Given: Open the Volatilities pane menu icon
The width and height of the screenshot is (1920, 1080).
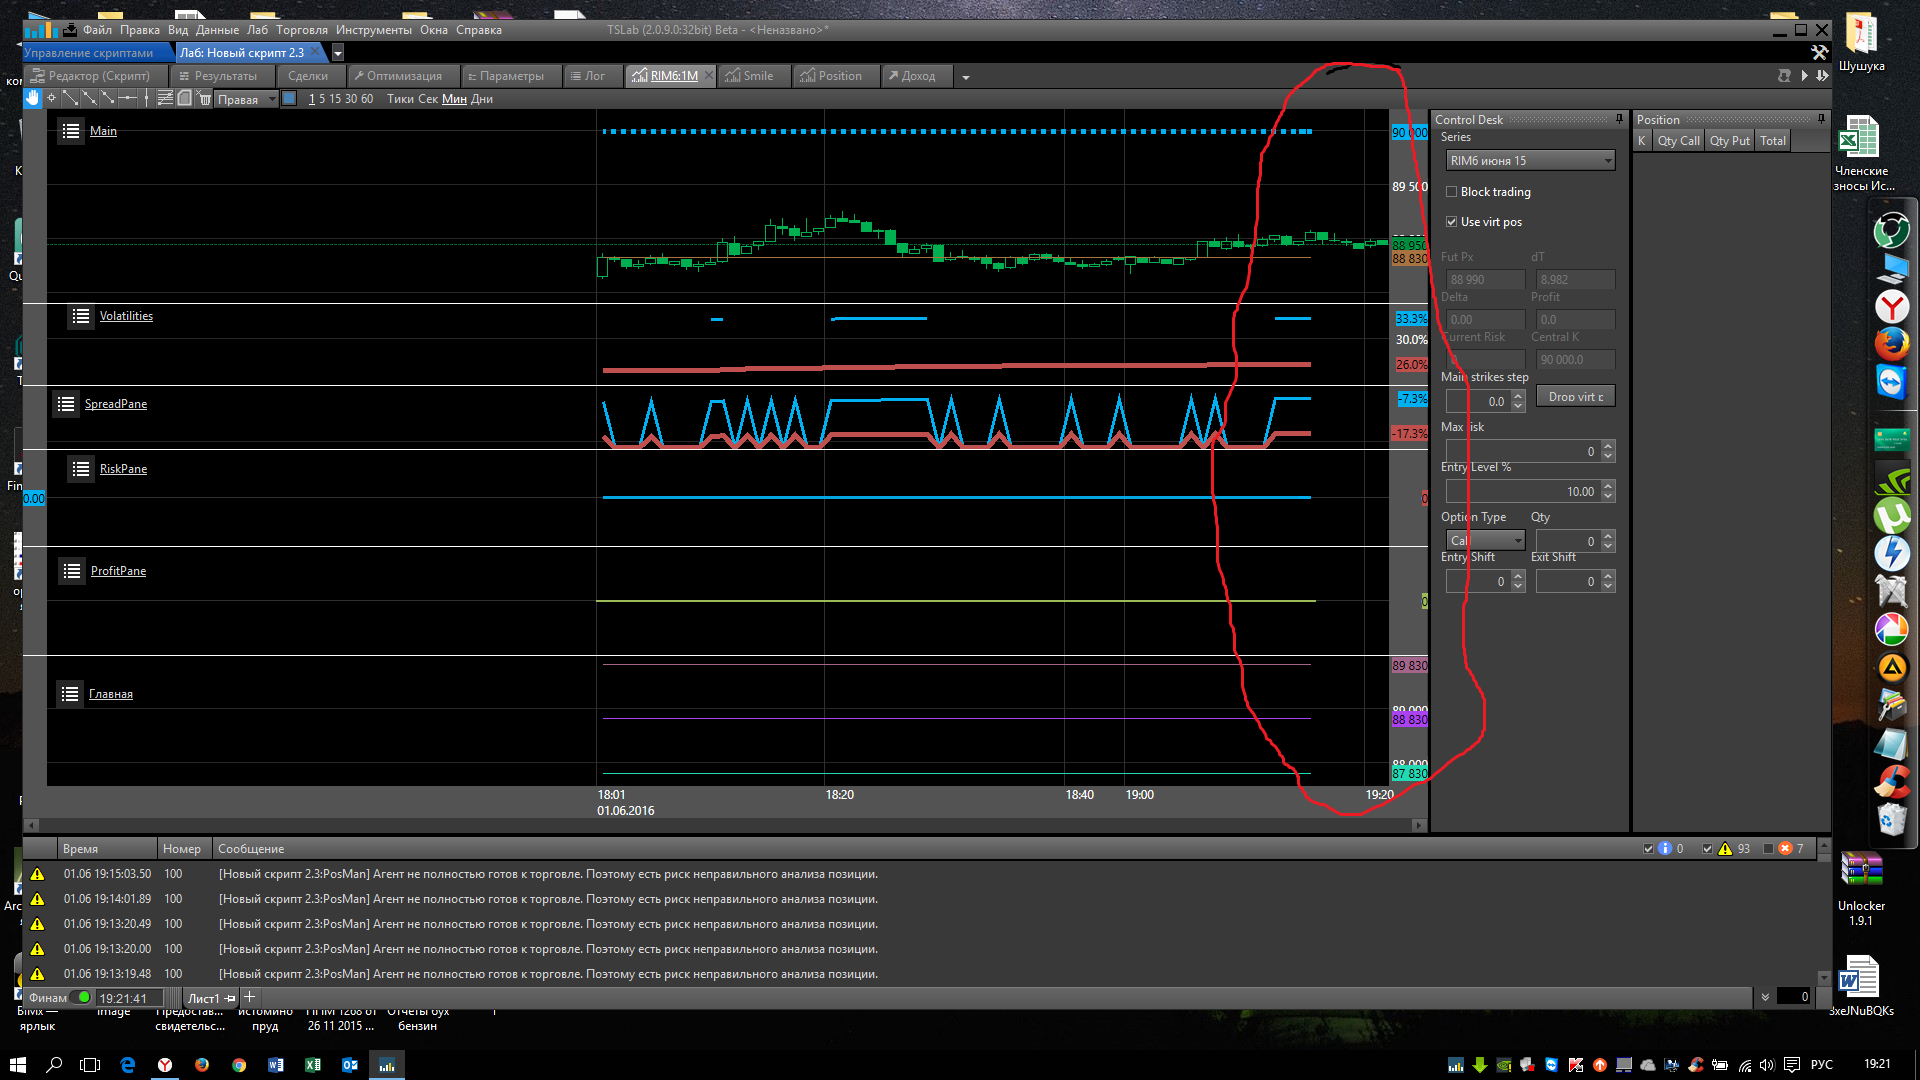Looking at the screenshot, I should [81, 316].
